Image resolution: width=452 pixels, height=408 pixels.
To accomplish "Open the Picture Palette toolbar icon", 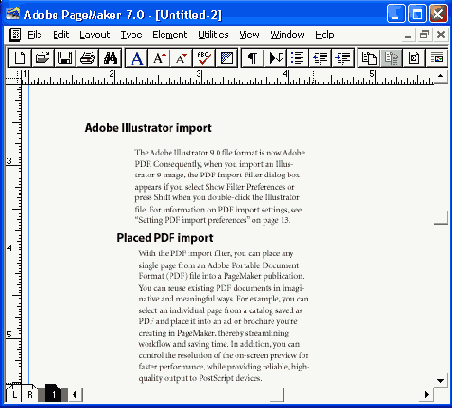I will click(437, 58).
